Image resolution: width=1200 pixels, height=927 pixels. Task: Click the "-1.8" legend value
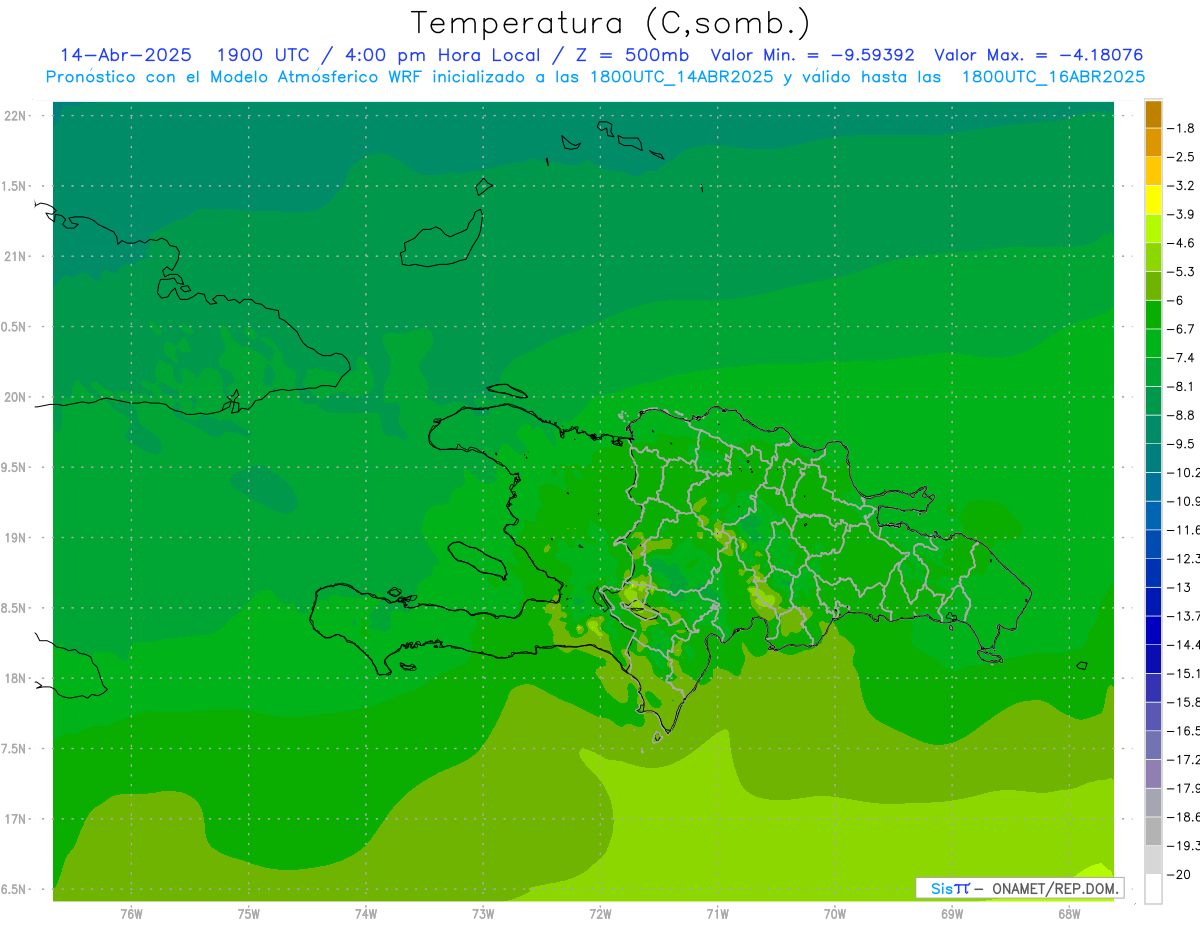1181,128
